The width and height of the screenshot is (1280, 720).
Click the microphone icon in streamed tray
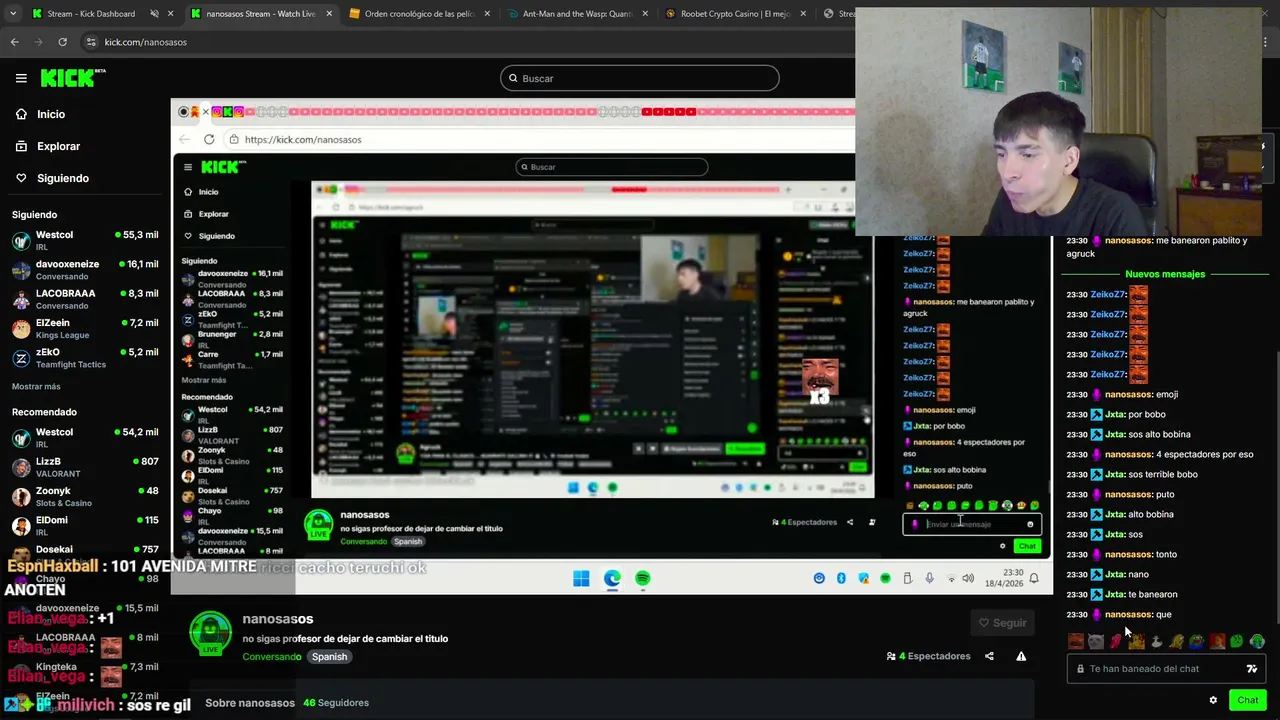click(x=929, y=578)
